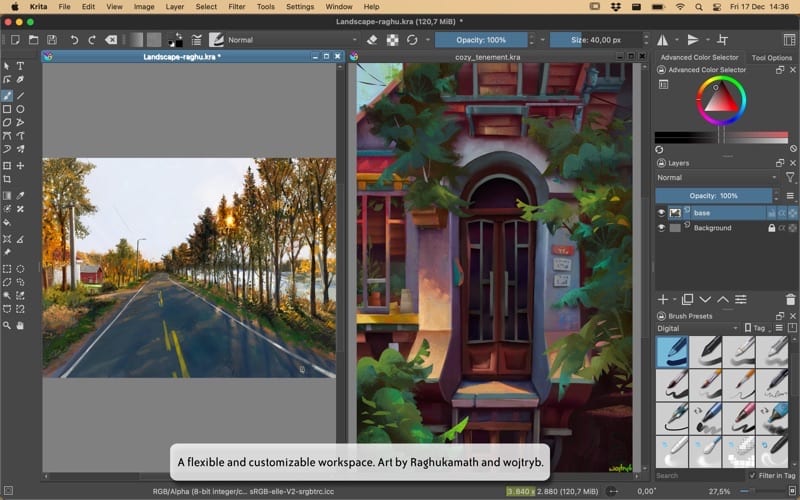Screen dimensions: 800x500
Task: Switch to the Tool Options tab
Action: tap(771, 58)
